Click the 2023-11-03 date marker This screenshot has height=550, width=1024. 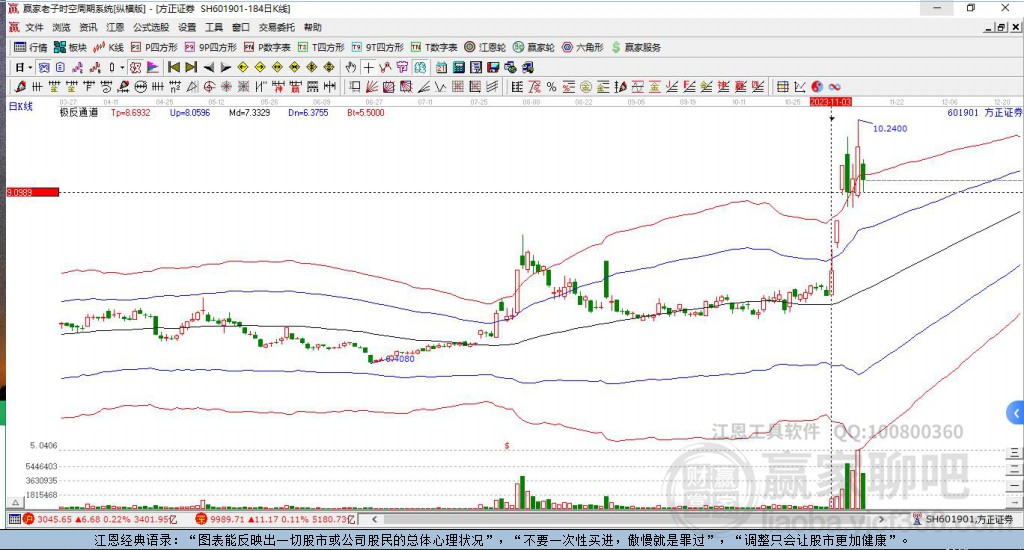[x=831, y=103]
